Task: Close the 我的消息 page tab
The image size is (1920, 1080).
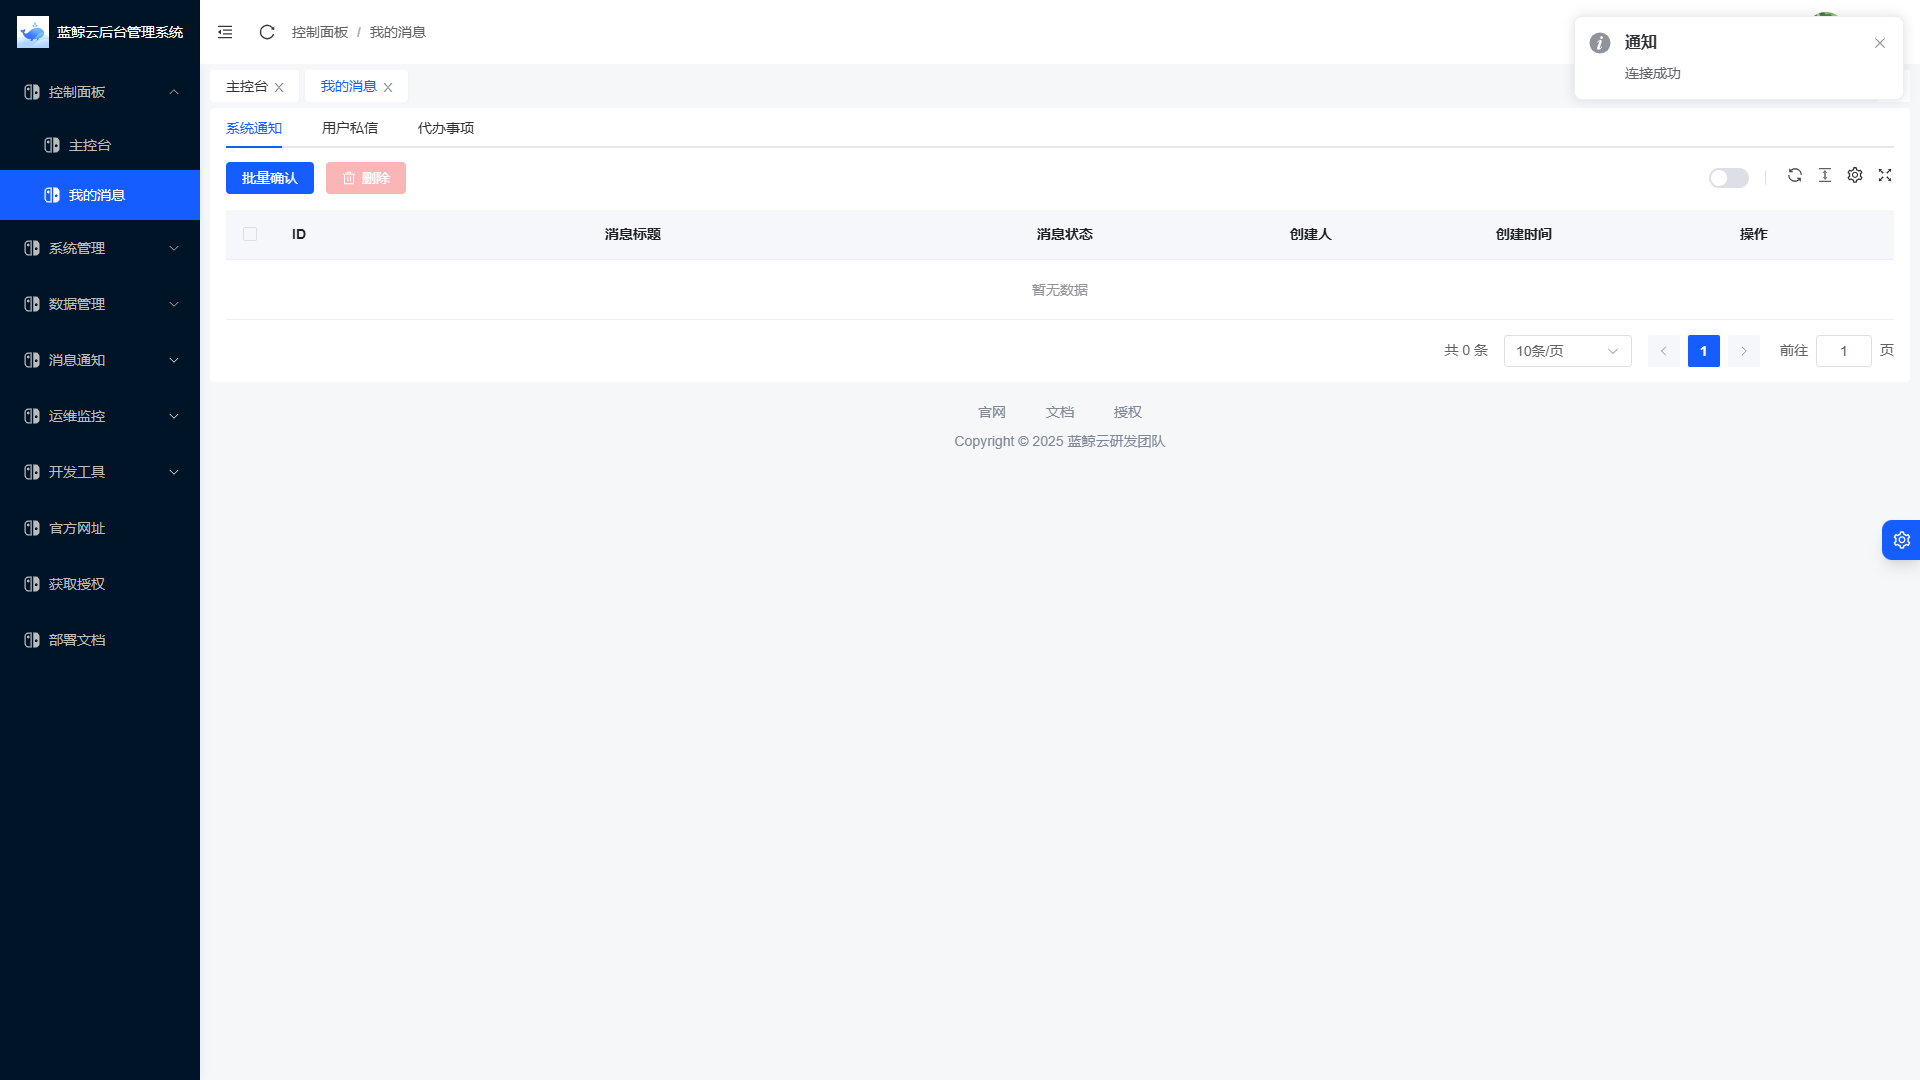Action: point(388,88)
